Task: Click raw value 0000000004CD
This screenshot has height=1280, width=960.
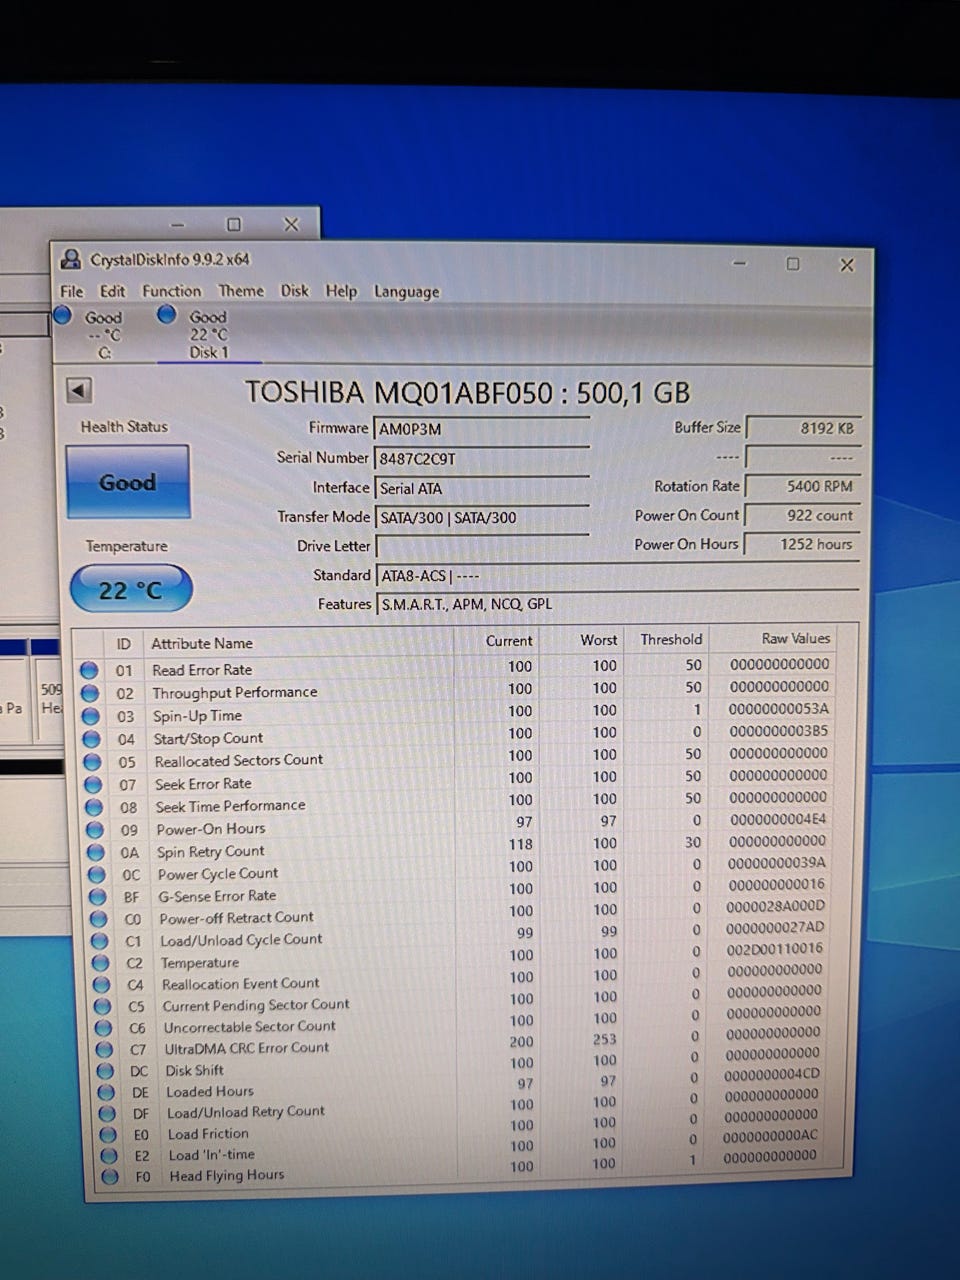Action: [772, 1074]
